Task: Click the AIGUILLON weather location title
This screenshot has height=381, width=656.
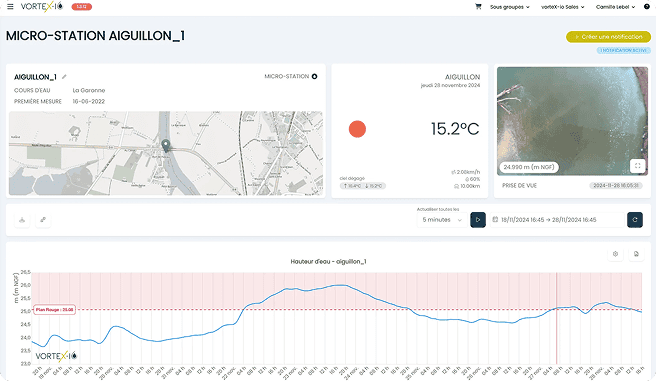Action: (x=462, y=77)
